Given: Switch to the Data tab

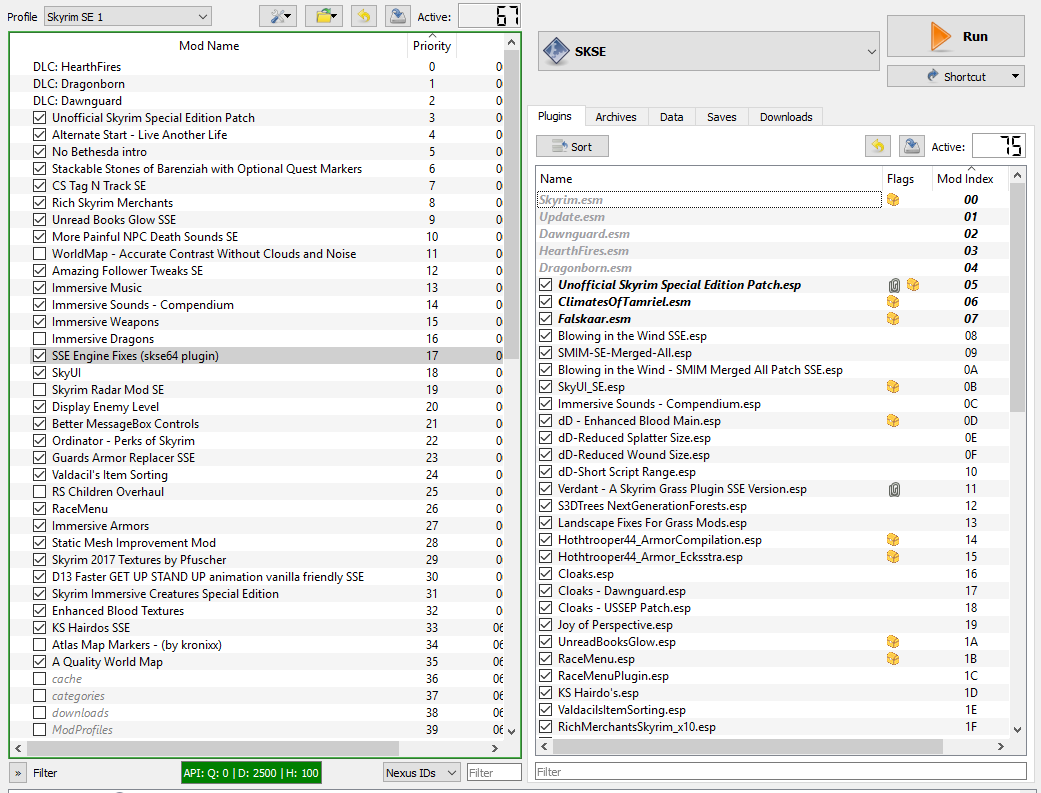Looking at the screenshot, I should pyautogui.click(x=671, y=117).
